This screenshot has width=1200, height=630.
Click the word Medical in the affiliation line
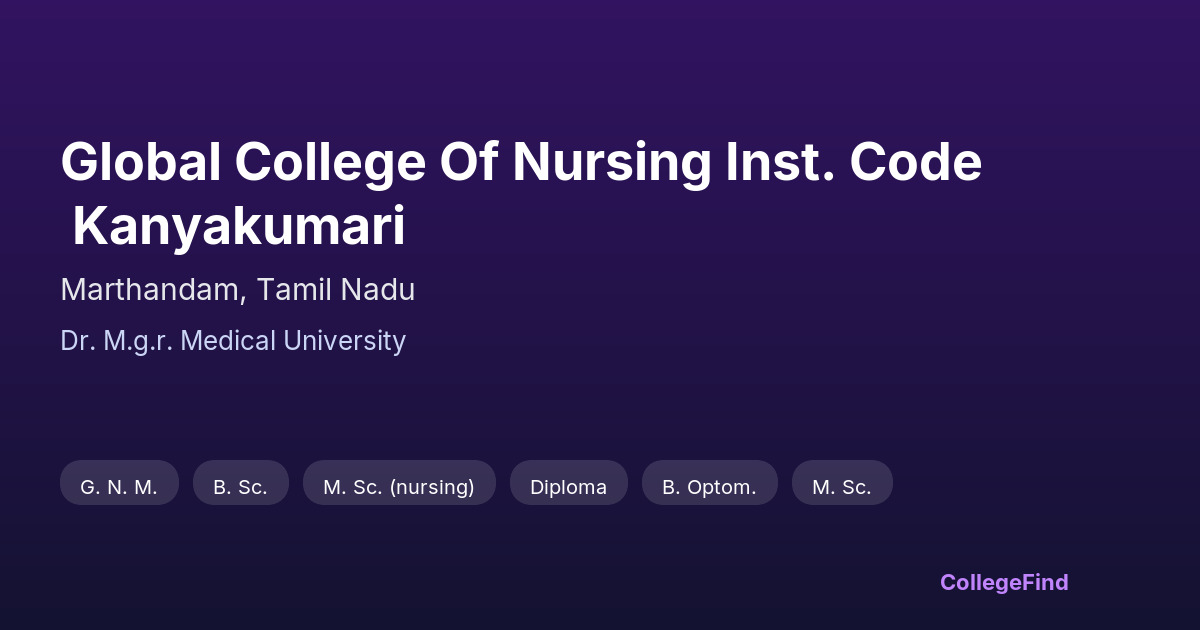230,341
